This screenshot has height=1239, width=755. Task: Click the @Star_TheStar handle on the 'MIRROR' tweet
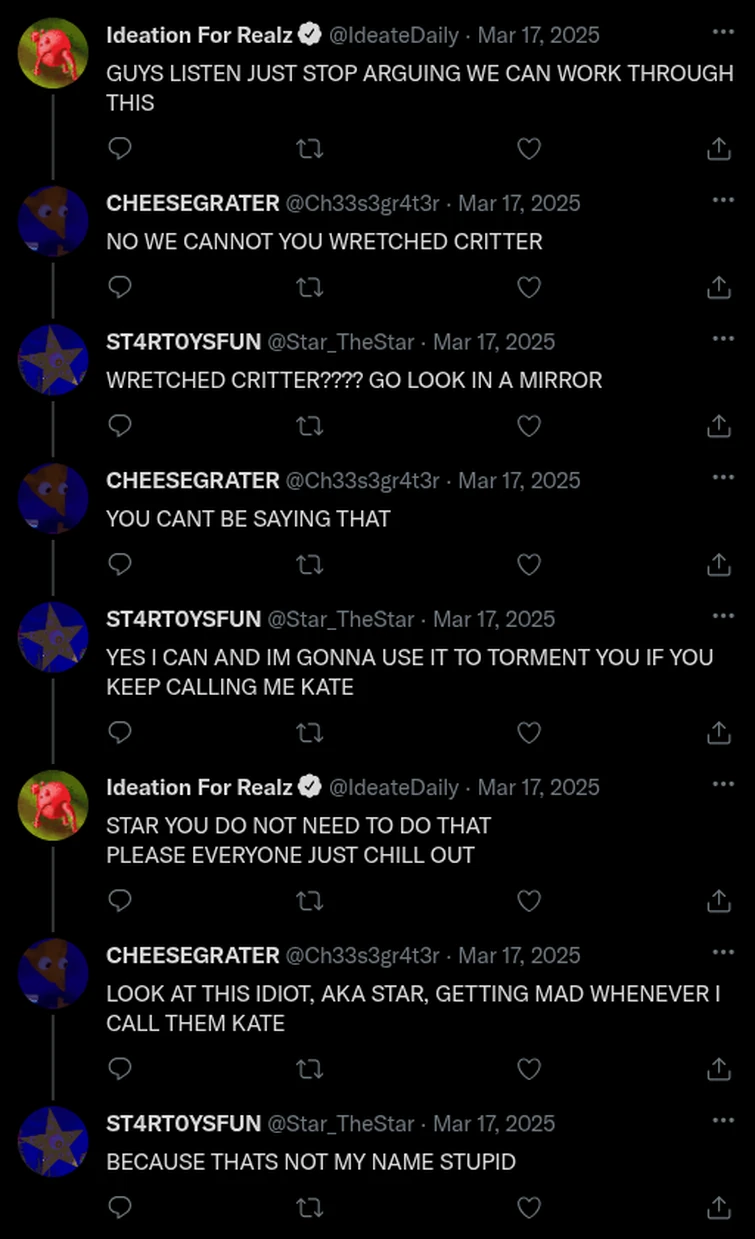[340, 342]
